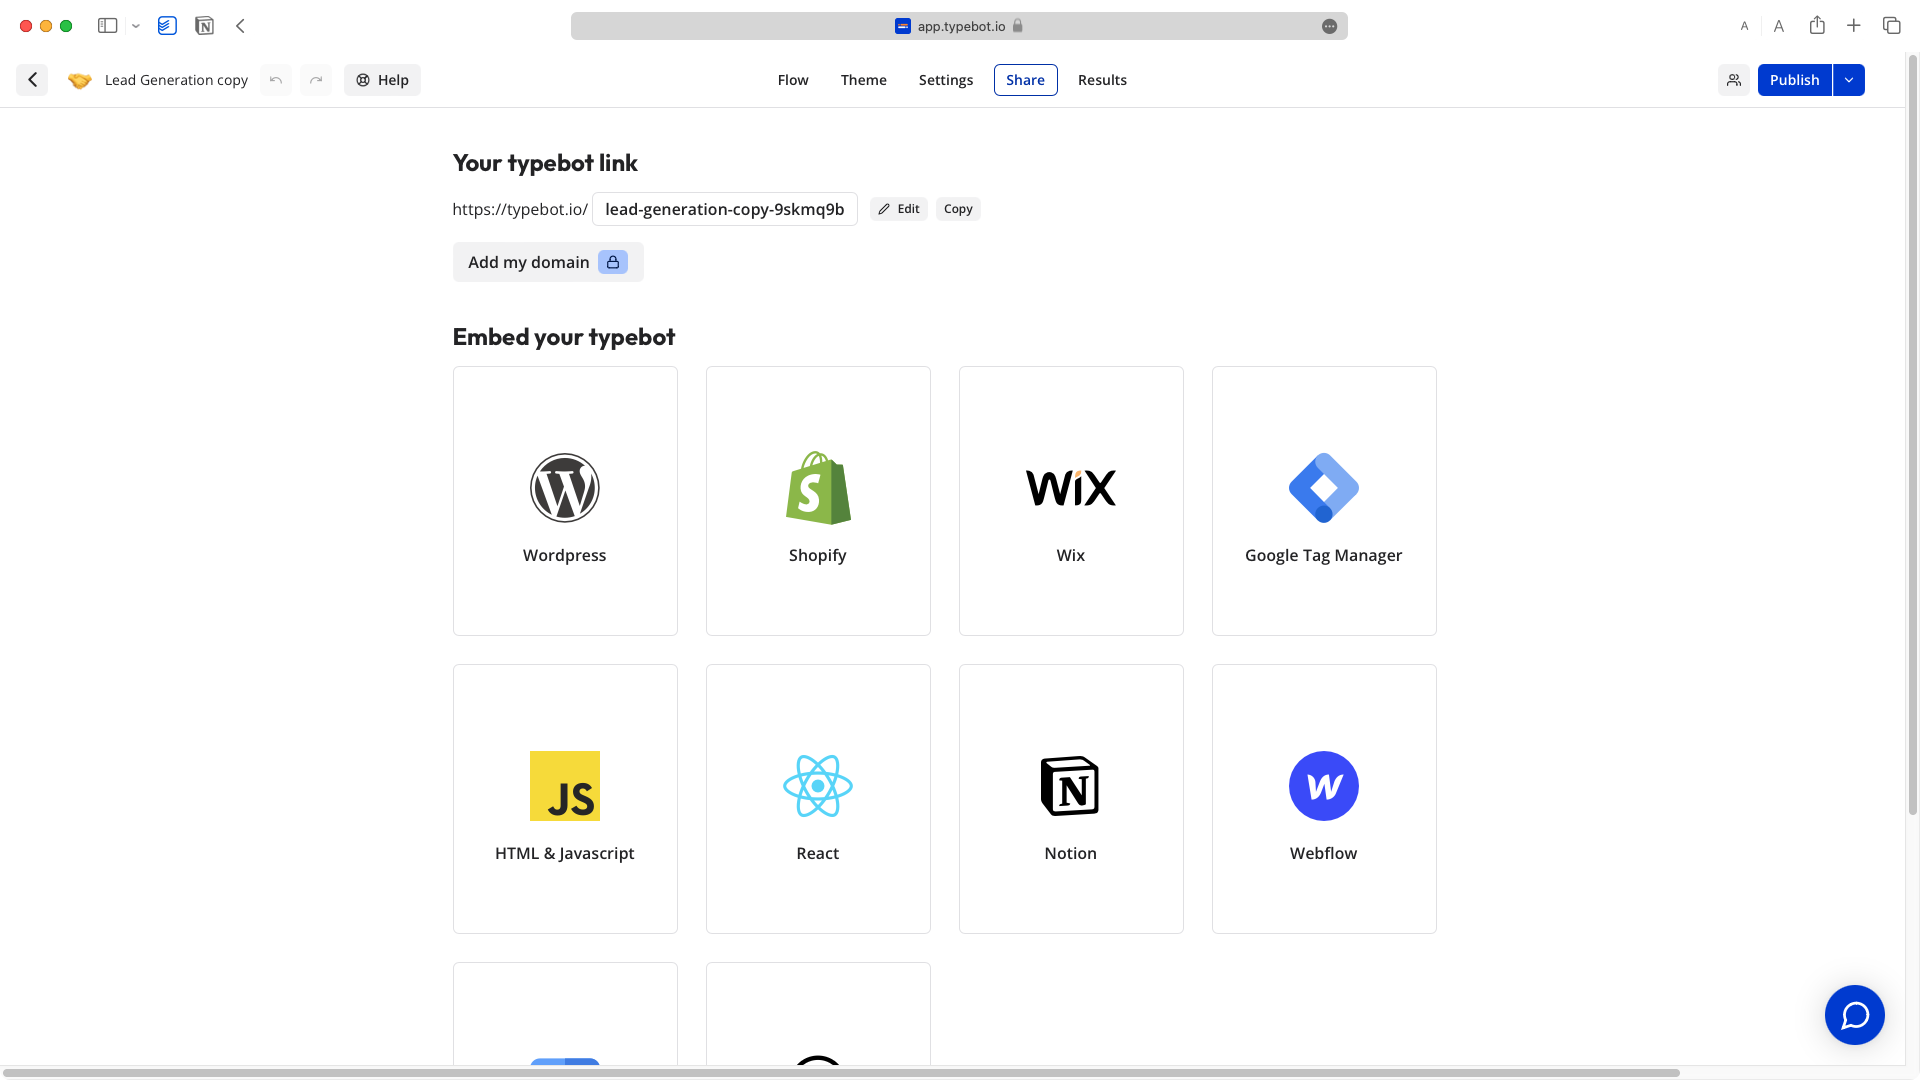
Task: Open the Settings menu
Action: pos(945,79)
